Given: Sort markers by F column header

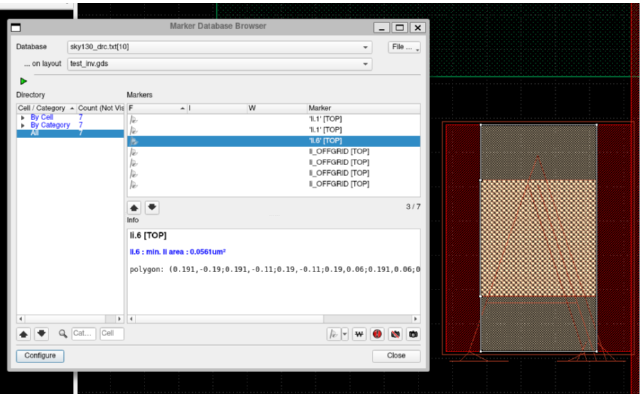Looking at the screenshot, I should pyautogui.click(x=157, y=108).
